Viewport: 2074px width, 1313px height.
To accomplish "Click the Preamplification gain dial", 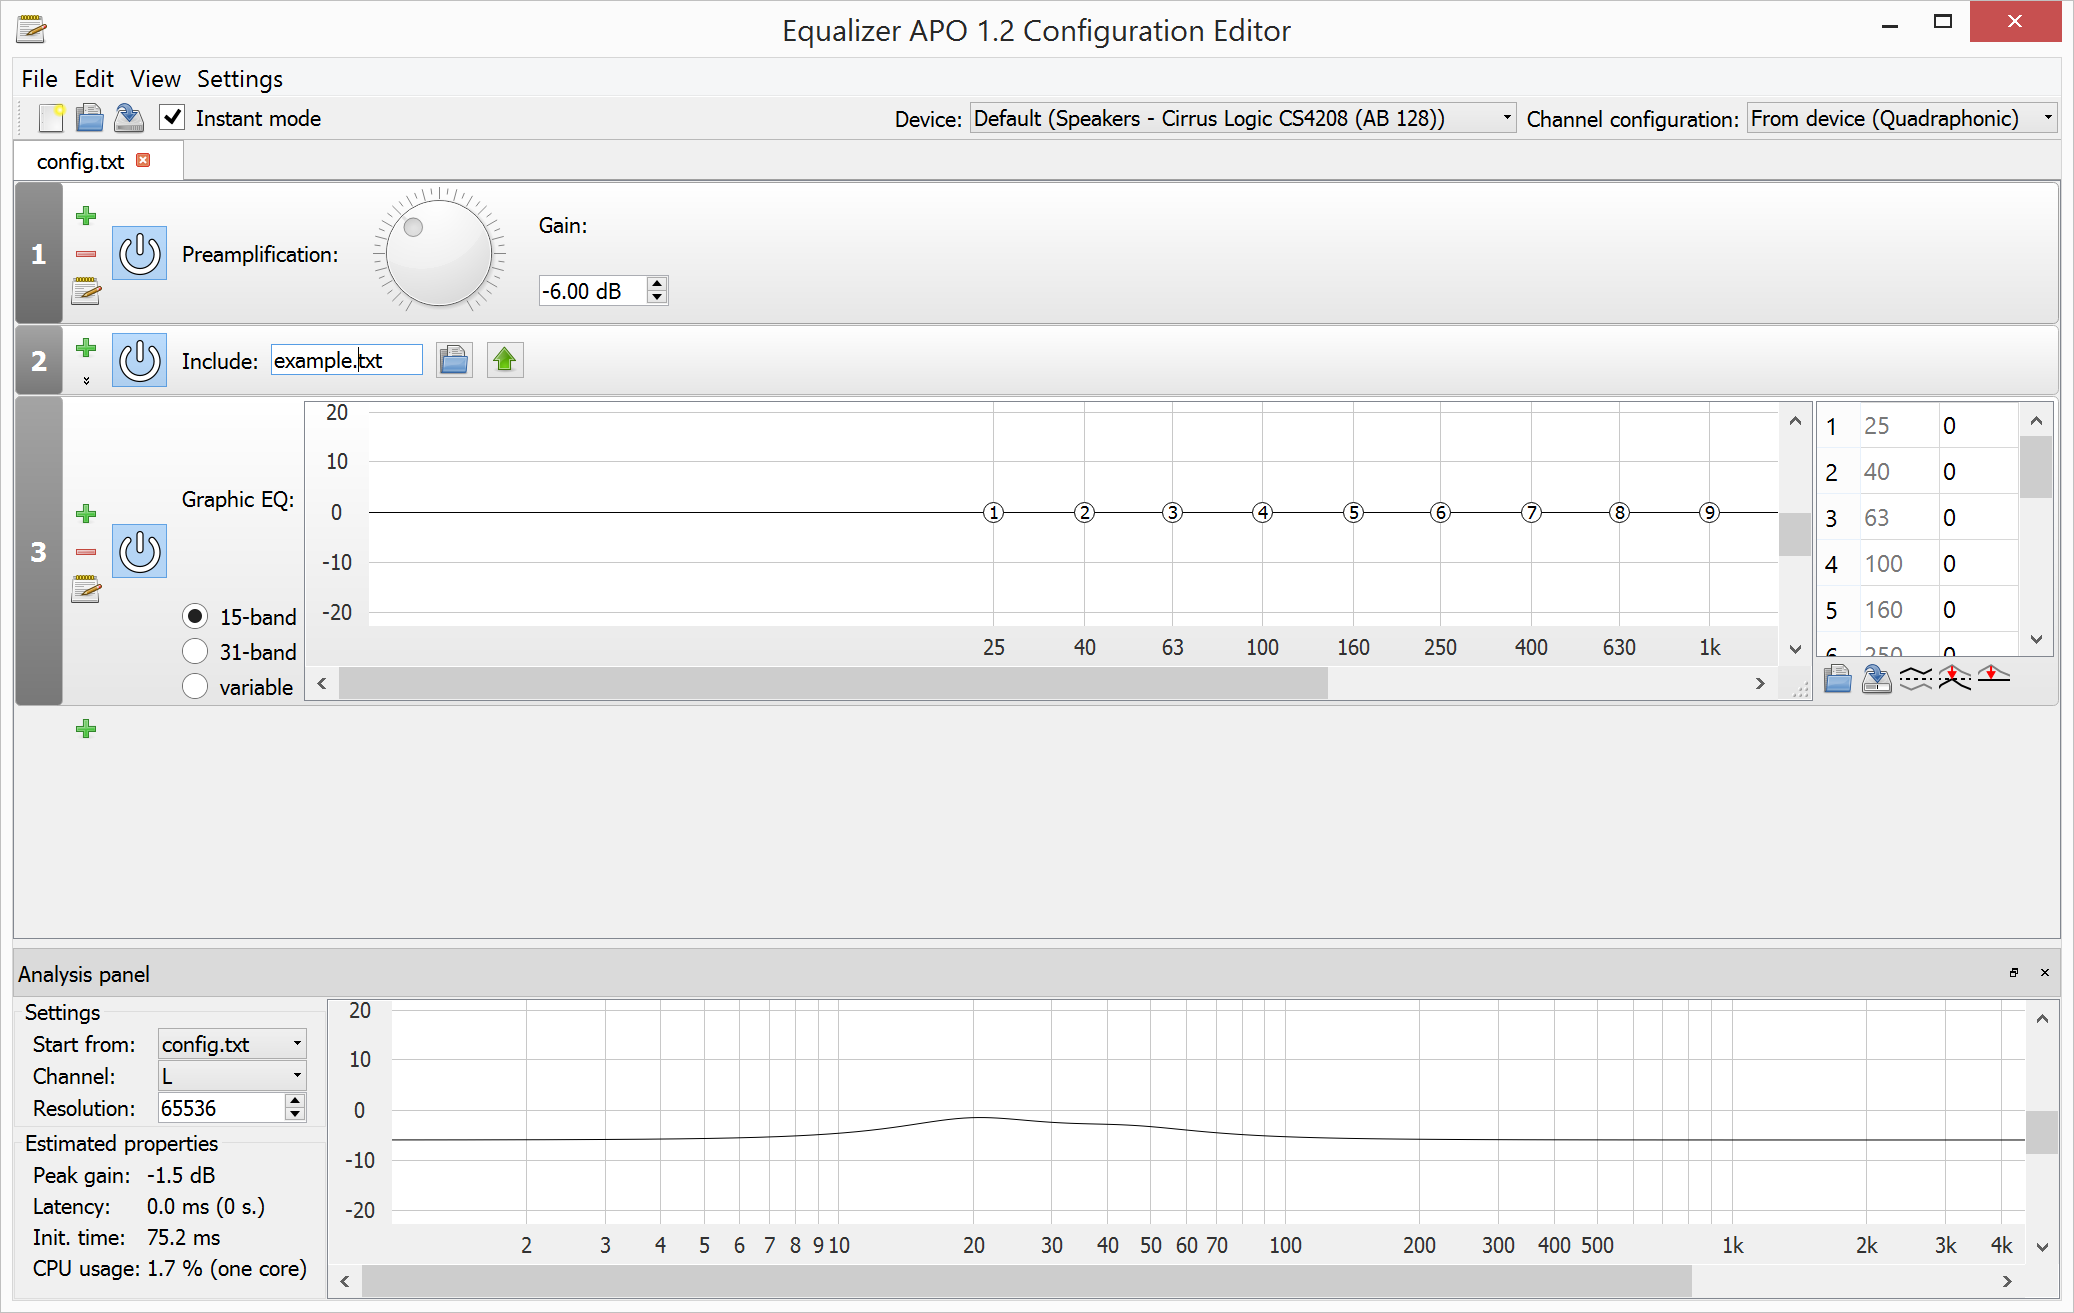I will [x=438, y=253].
